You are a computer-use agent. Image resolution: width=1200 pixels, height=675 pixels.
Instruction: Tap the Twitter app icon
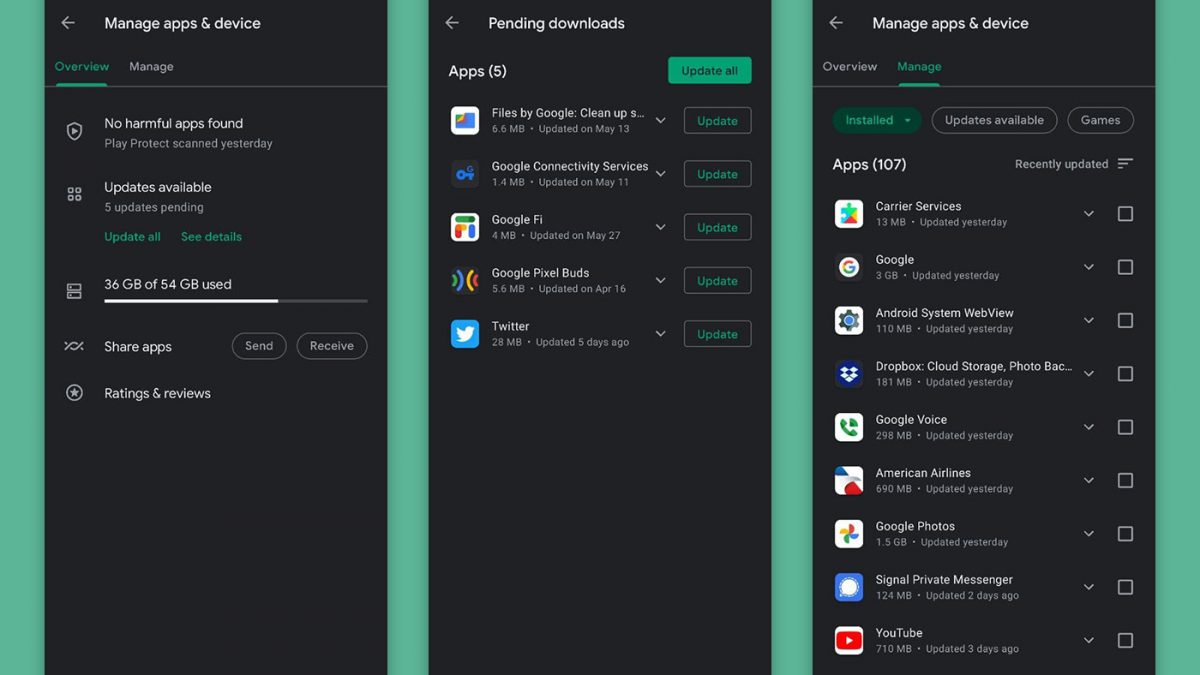coord(465,334)
